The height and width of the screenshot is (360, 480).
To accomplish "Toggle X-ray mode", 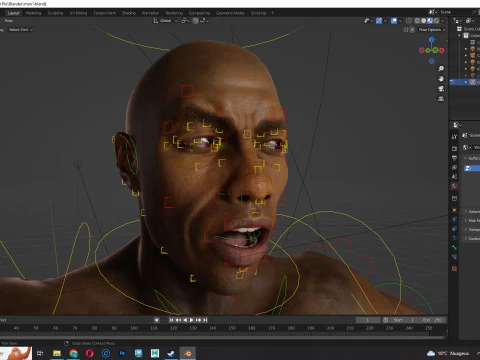I will point(409,21).
